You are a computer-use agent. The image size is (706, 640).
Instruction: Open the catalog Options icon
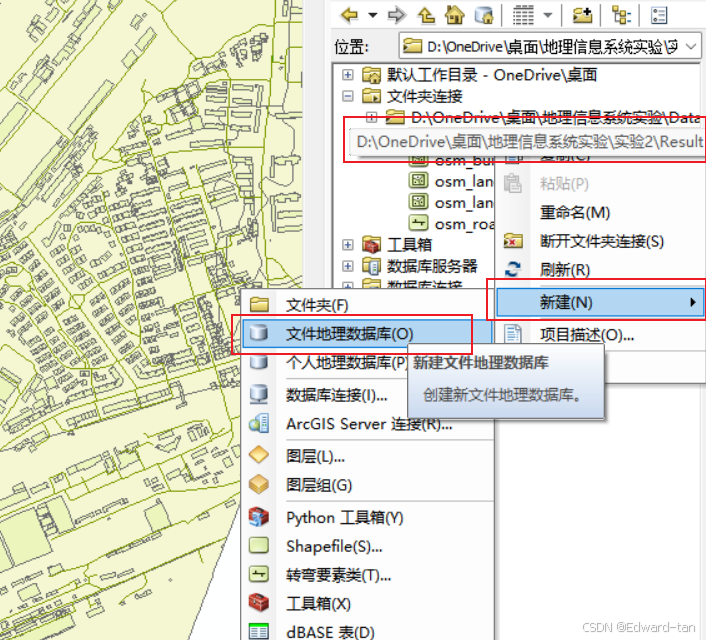(x=659, y=15)
